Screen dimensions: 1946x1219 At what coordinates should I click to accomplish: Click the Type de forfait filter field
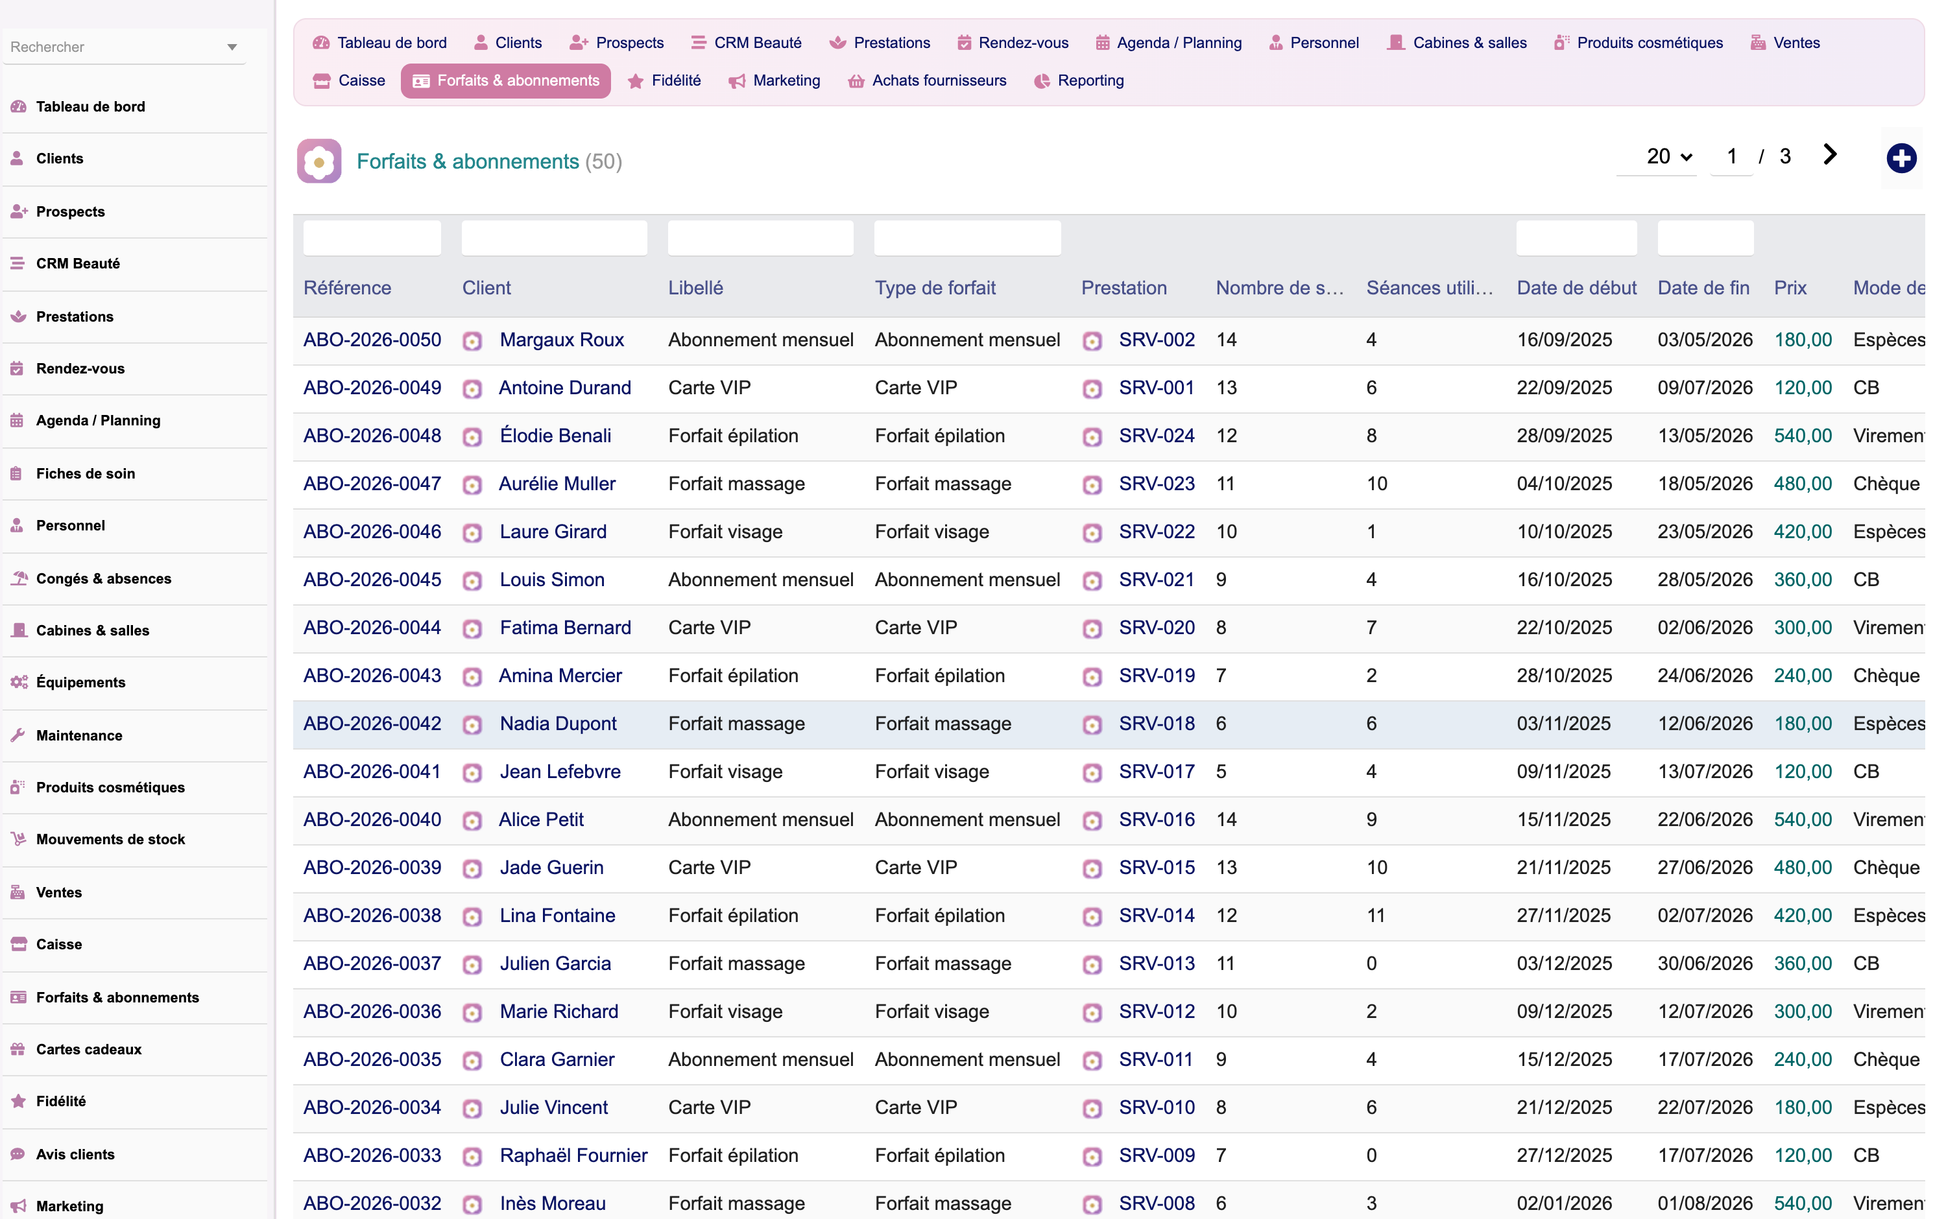[967, 238]
